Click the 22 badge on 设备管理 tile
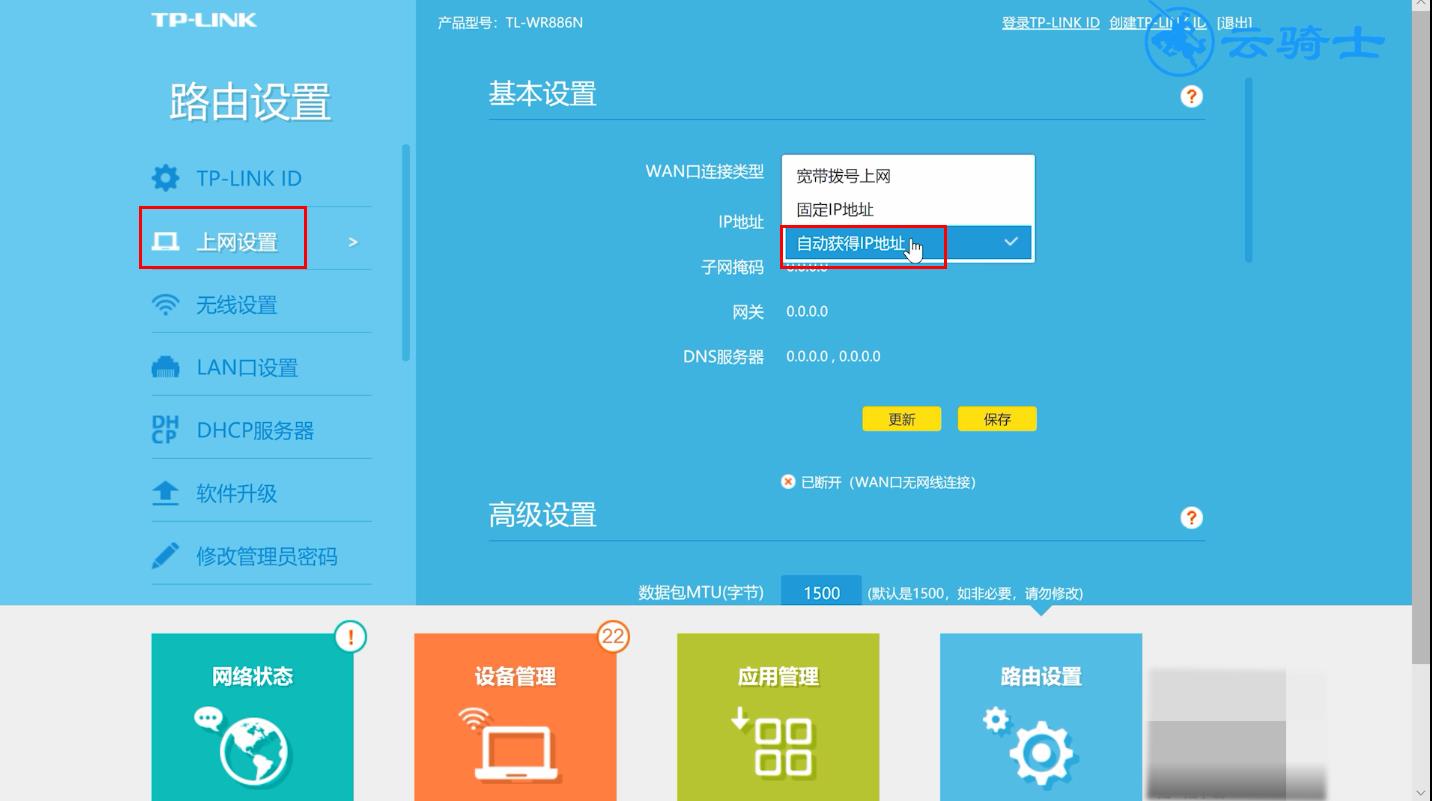Image resolution: width=1432 pixels, height=801 pixels. pos(613,637)
